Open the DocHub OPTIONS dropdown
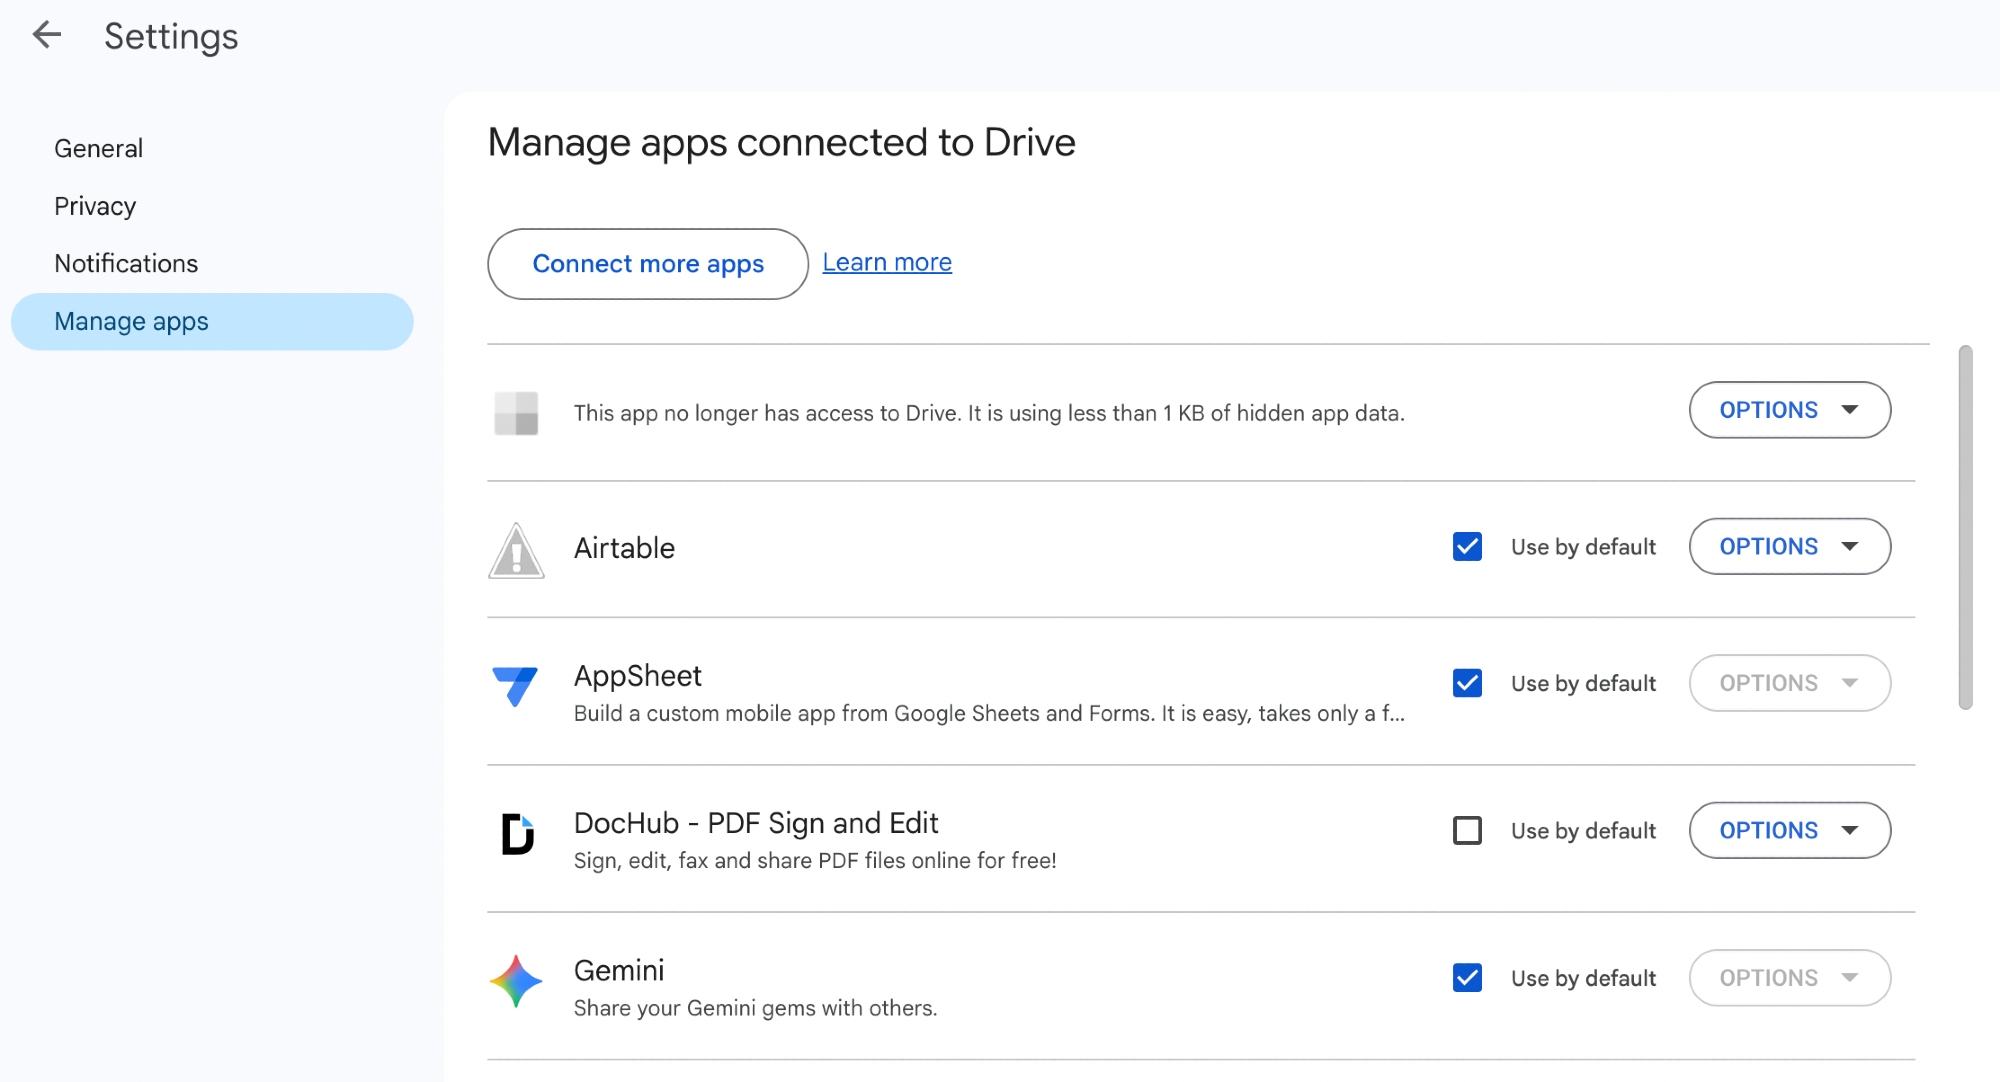 [x=1789, y=831]
